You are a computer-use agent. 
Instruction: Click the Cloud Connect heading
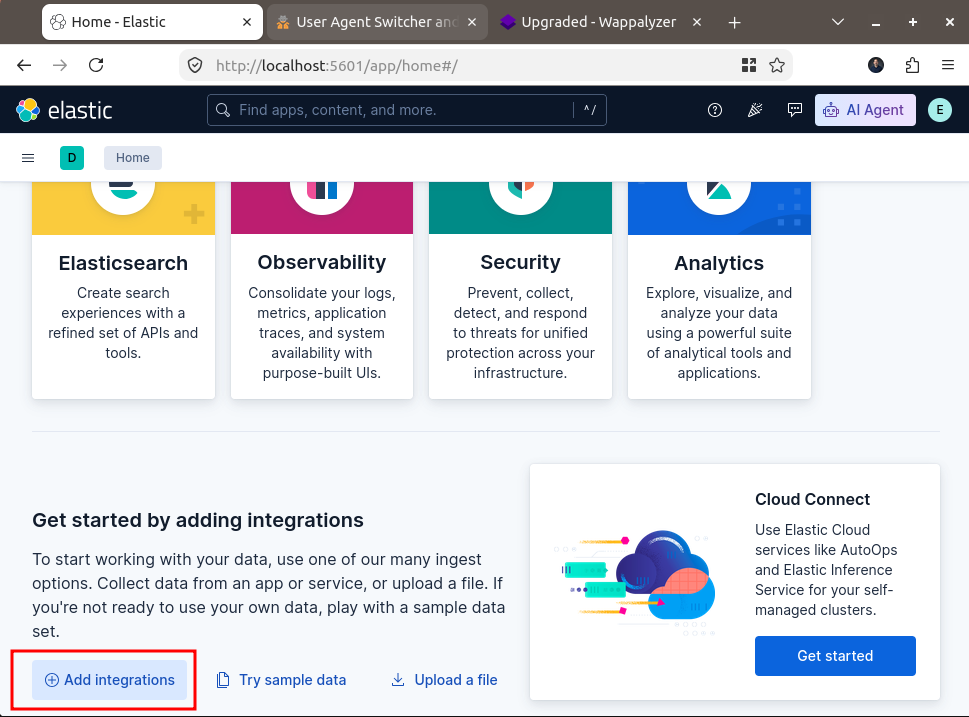(812, 499)
